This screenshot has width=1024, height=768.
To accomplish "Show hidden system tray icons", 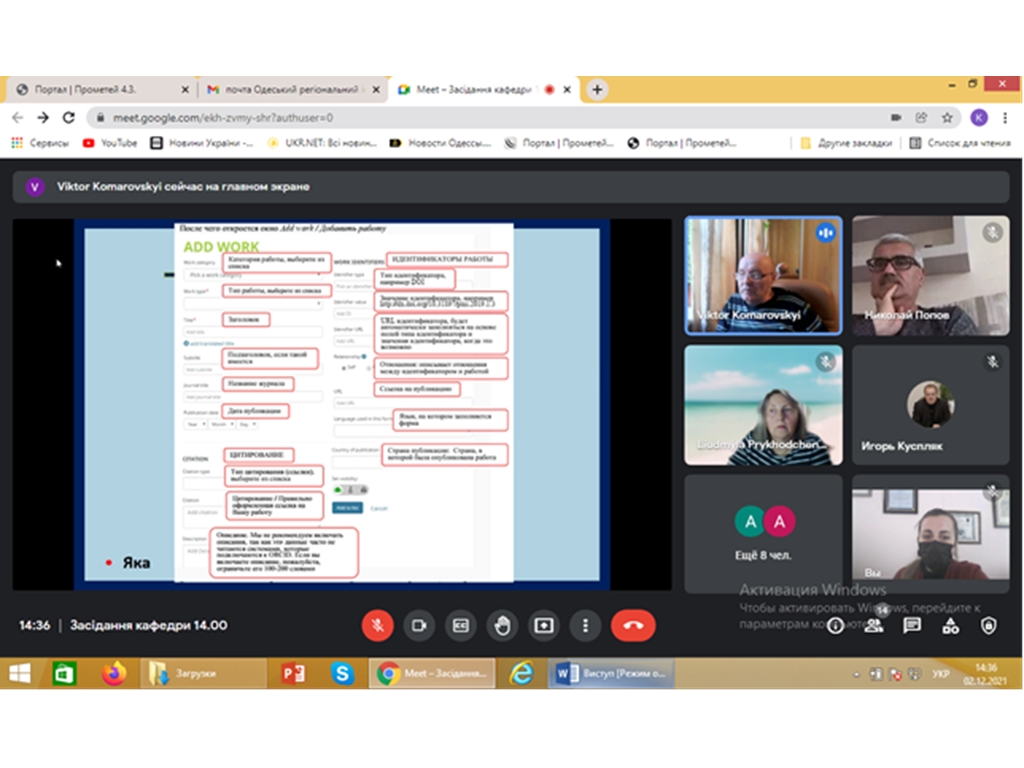I will pyautogui.click(x=856, y=674).
